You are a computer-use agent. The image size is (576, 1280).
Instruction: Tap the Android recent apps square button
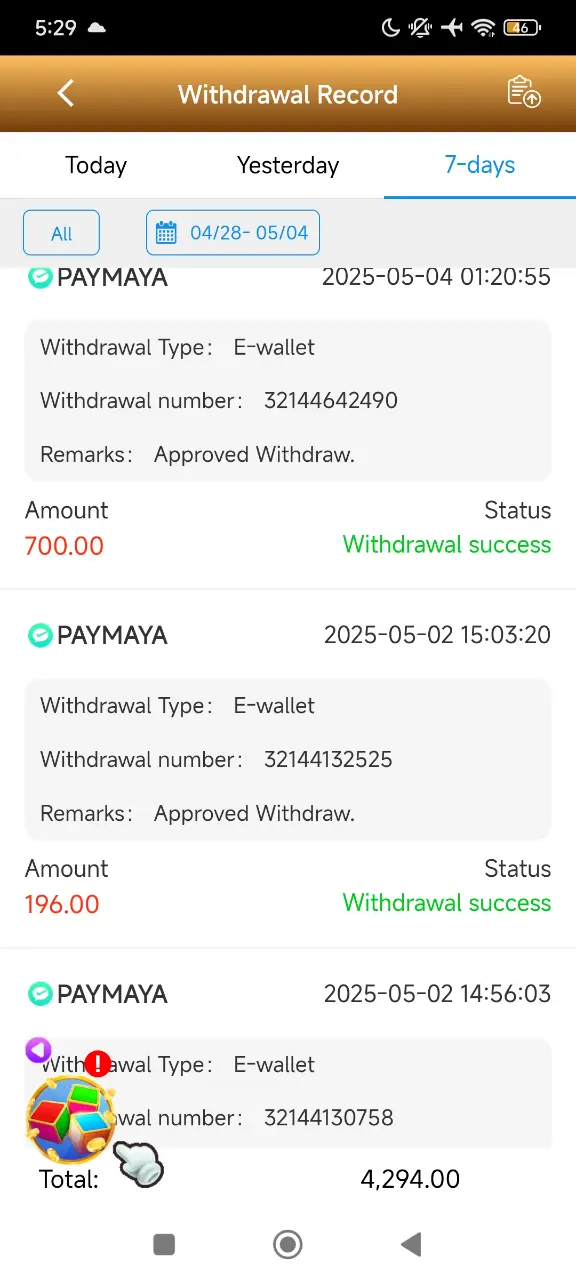(x=164, y=1244)
